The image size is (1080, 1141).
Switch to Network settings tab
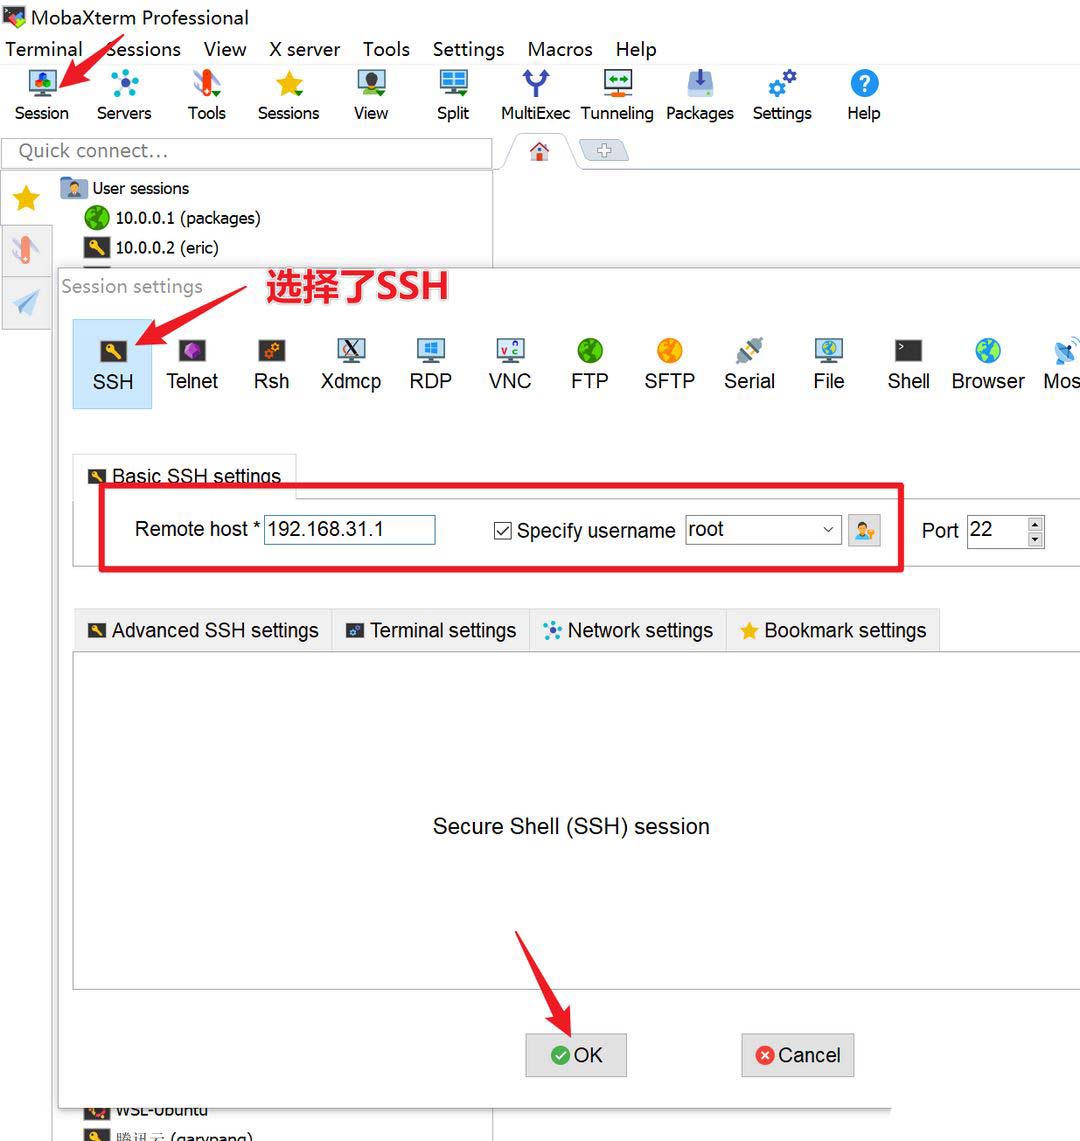[x=628, y=630]
